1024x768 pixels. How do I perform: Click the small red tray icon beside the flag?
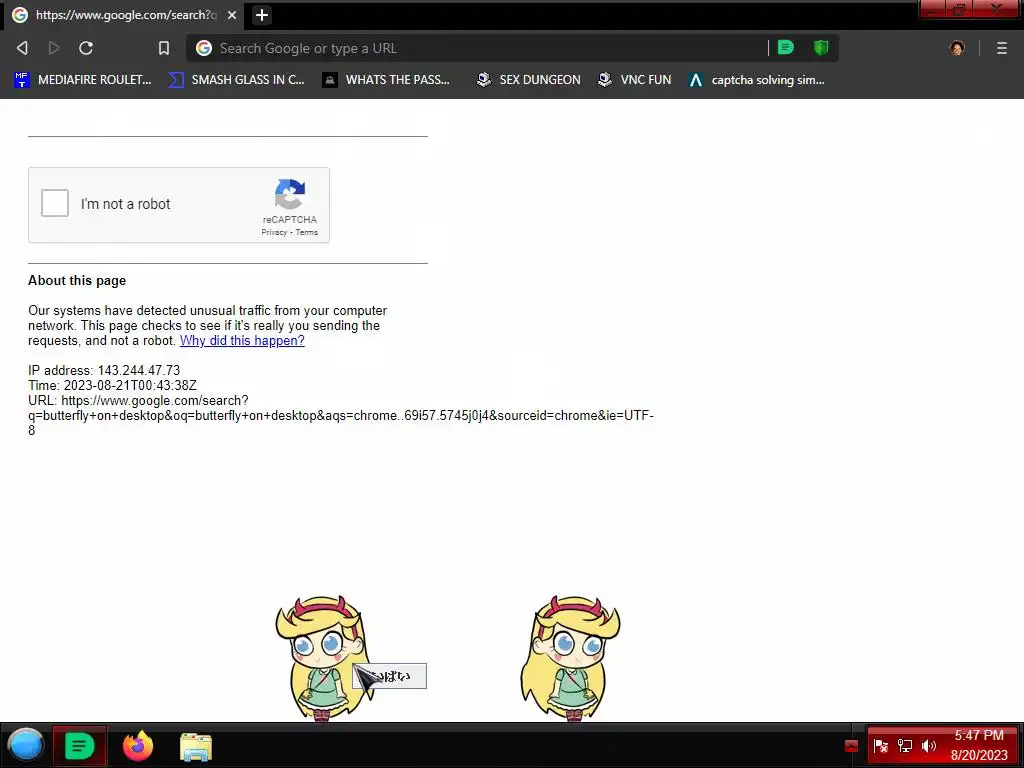[851, 746]
